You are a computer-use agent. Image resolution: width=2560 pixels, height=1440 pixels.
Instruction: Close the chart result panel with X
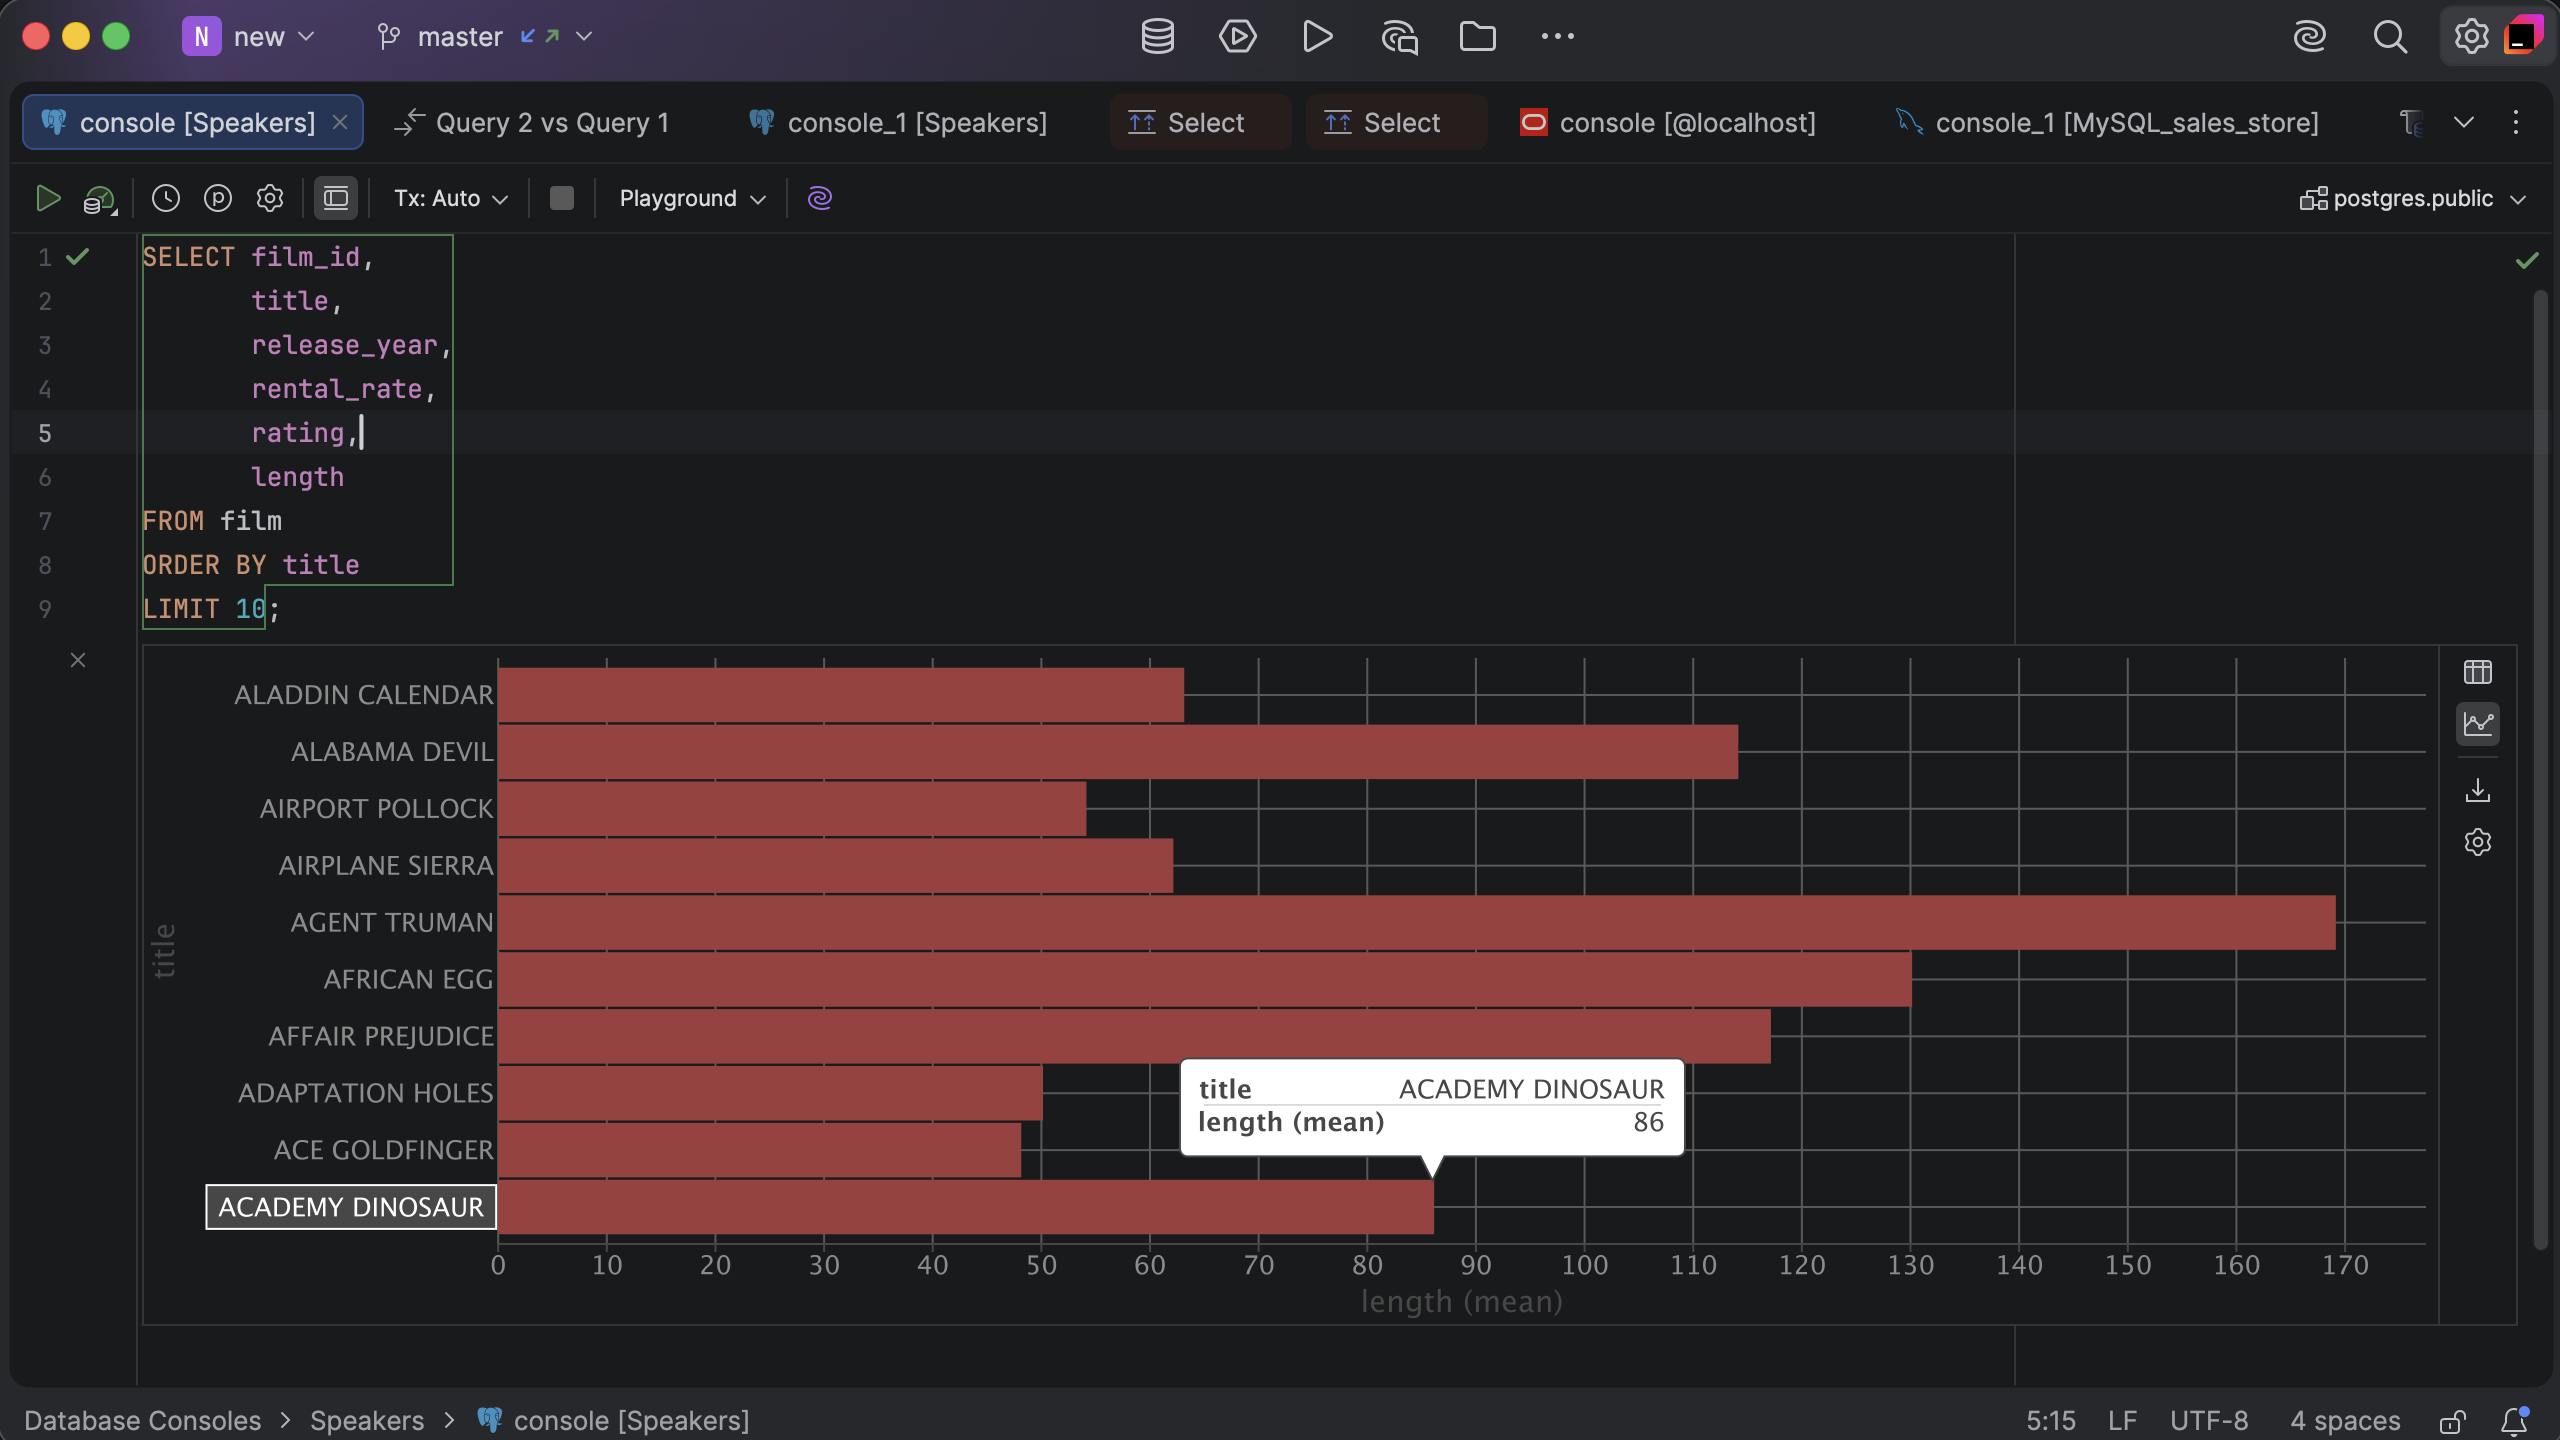coord(78,660)
